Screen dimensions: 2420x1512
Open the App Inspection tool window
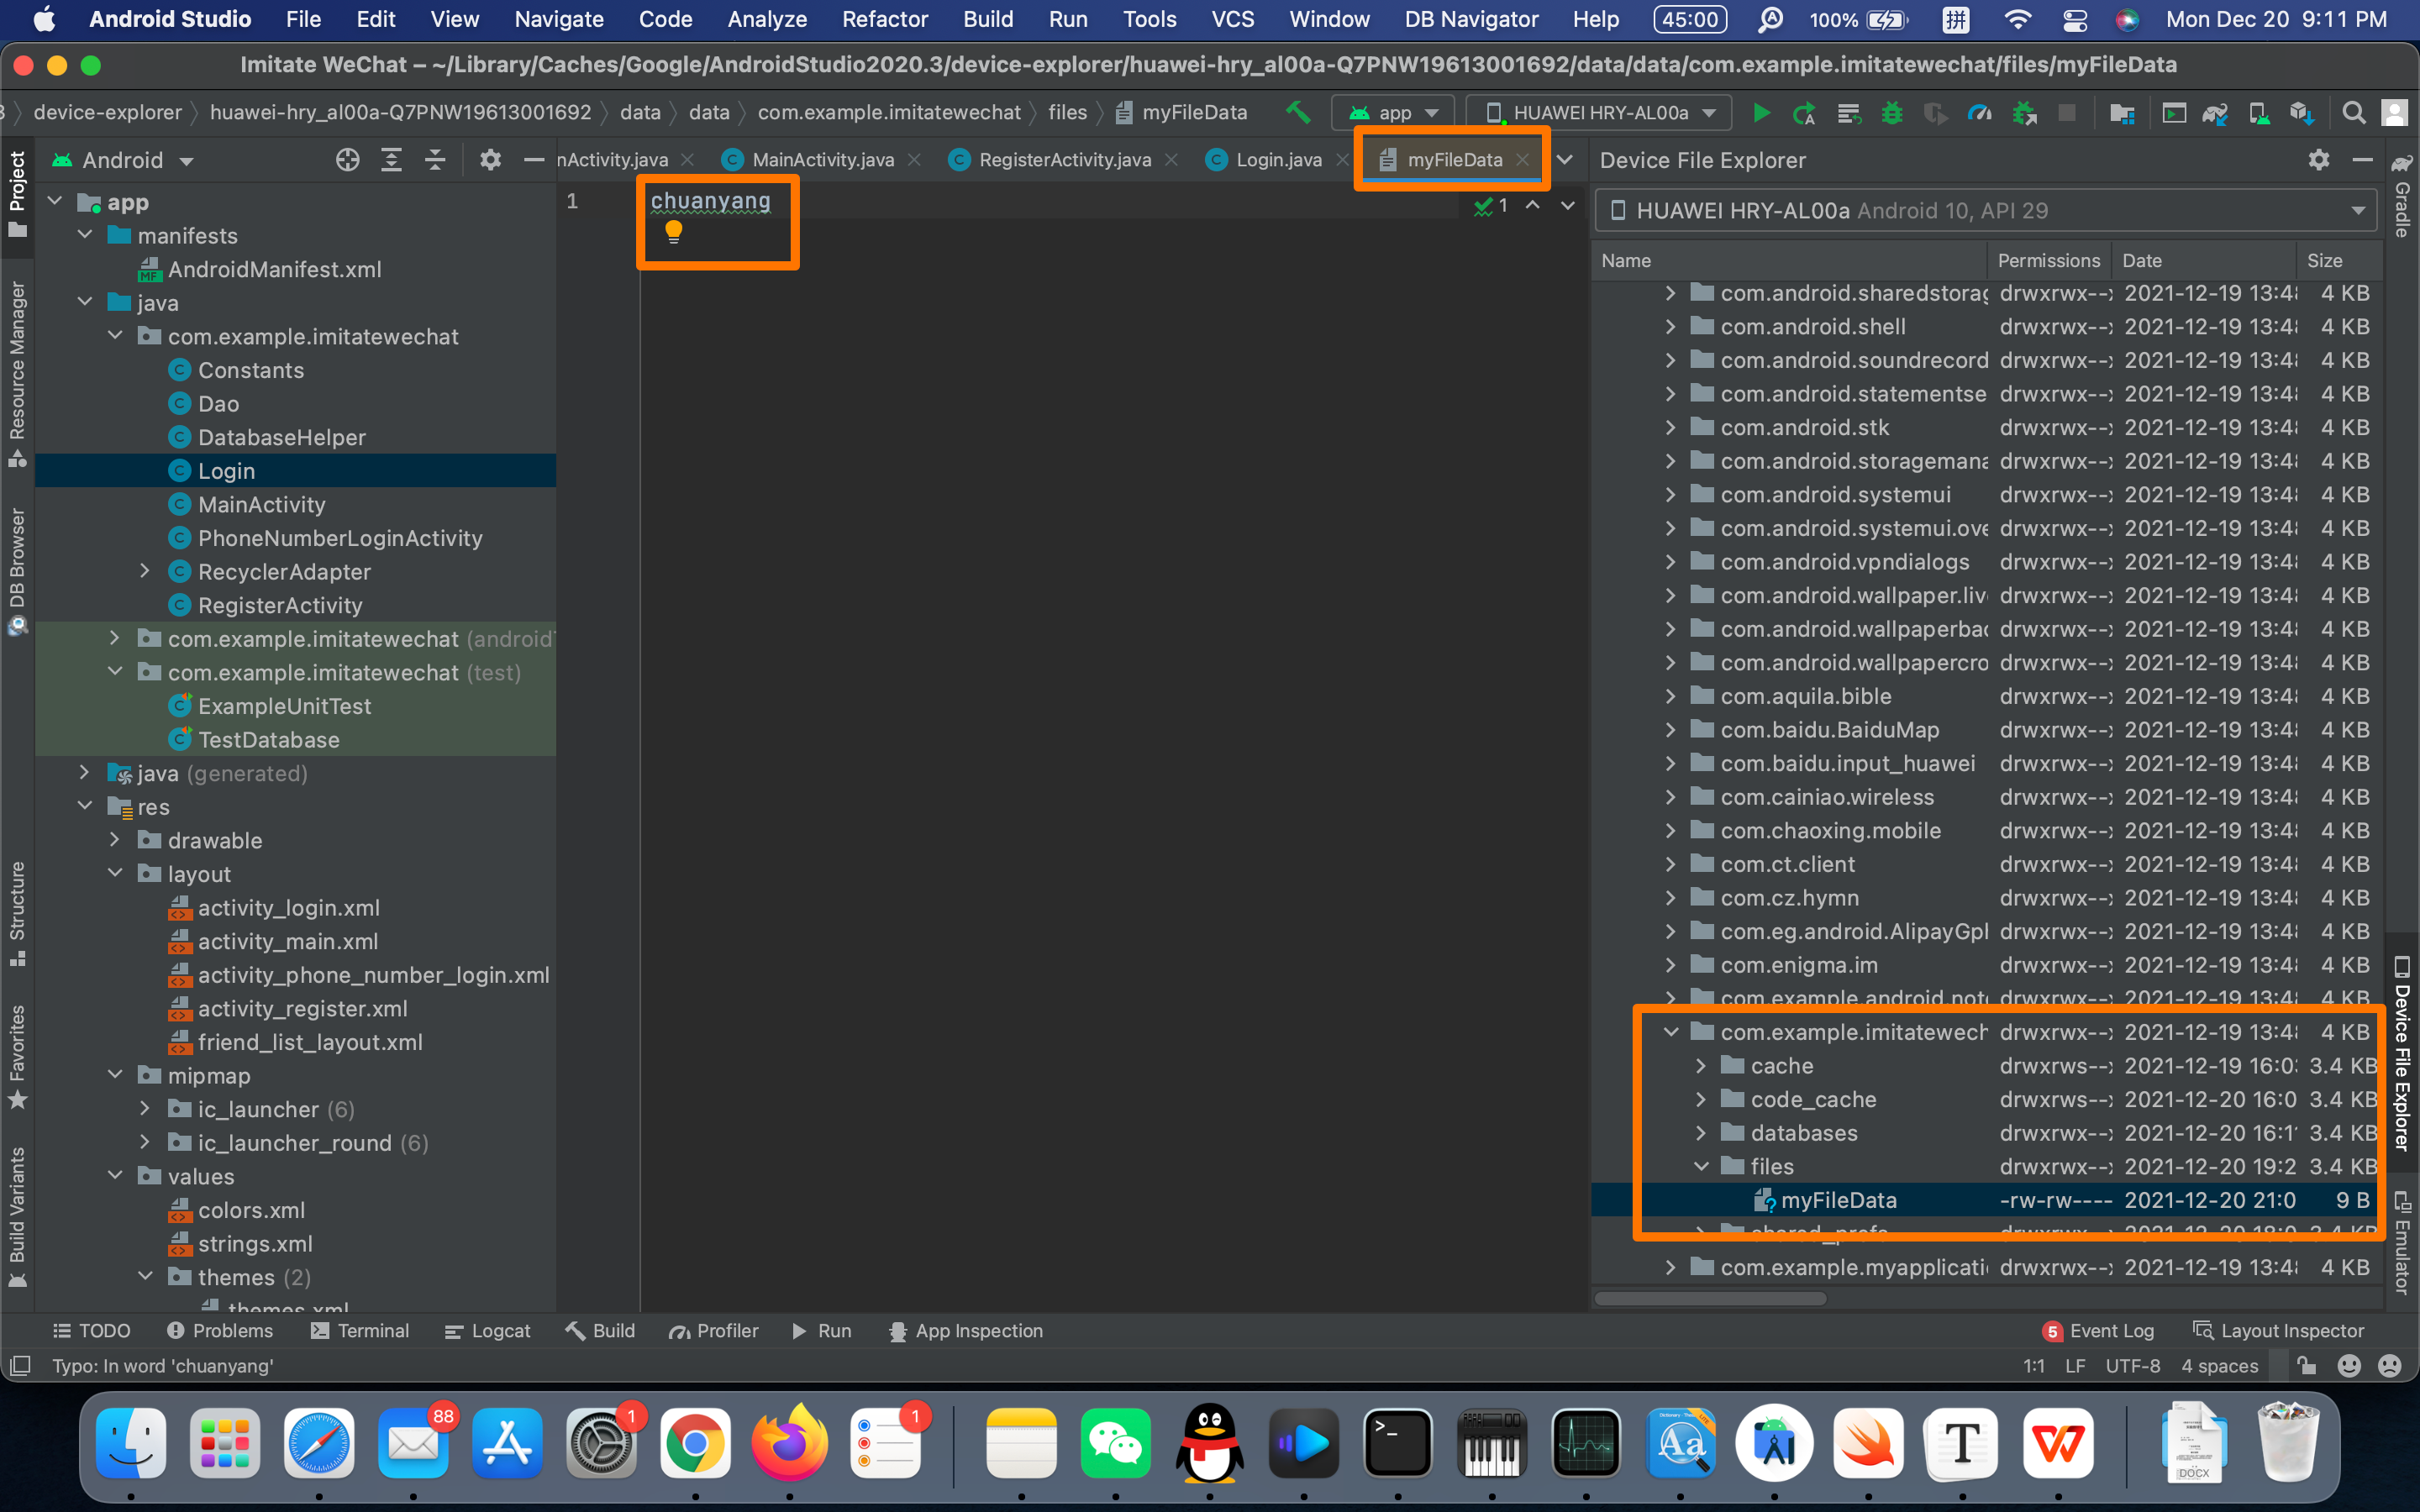point(966,1331)
